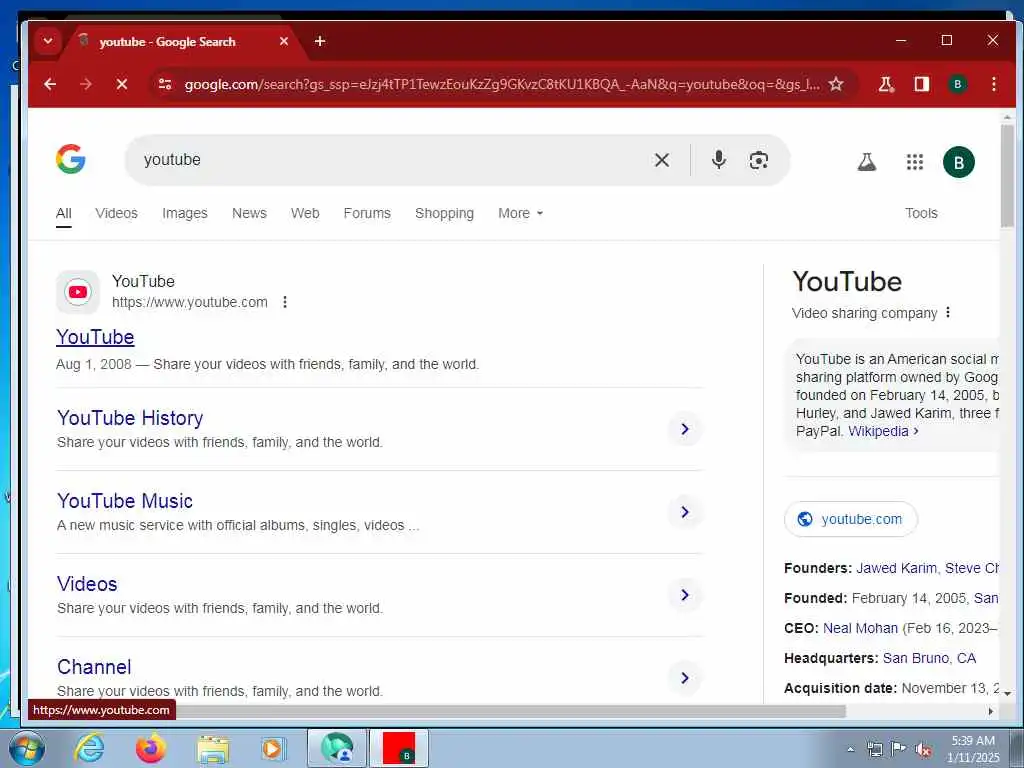Image resolution: width=1024 pixels, height=768 pixels.
Task: Open the search Tools button
Action: point(921,213)
